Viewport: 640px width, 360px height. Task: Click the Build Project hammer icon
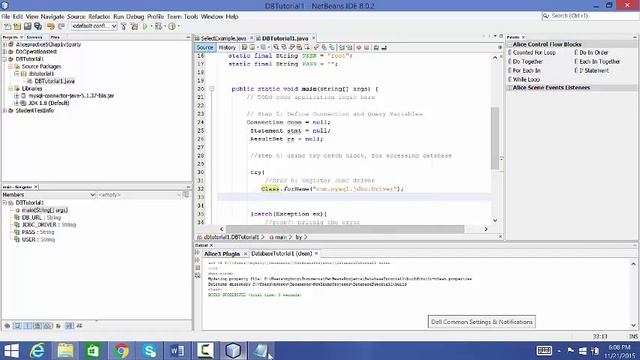pos(124,27)
